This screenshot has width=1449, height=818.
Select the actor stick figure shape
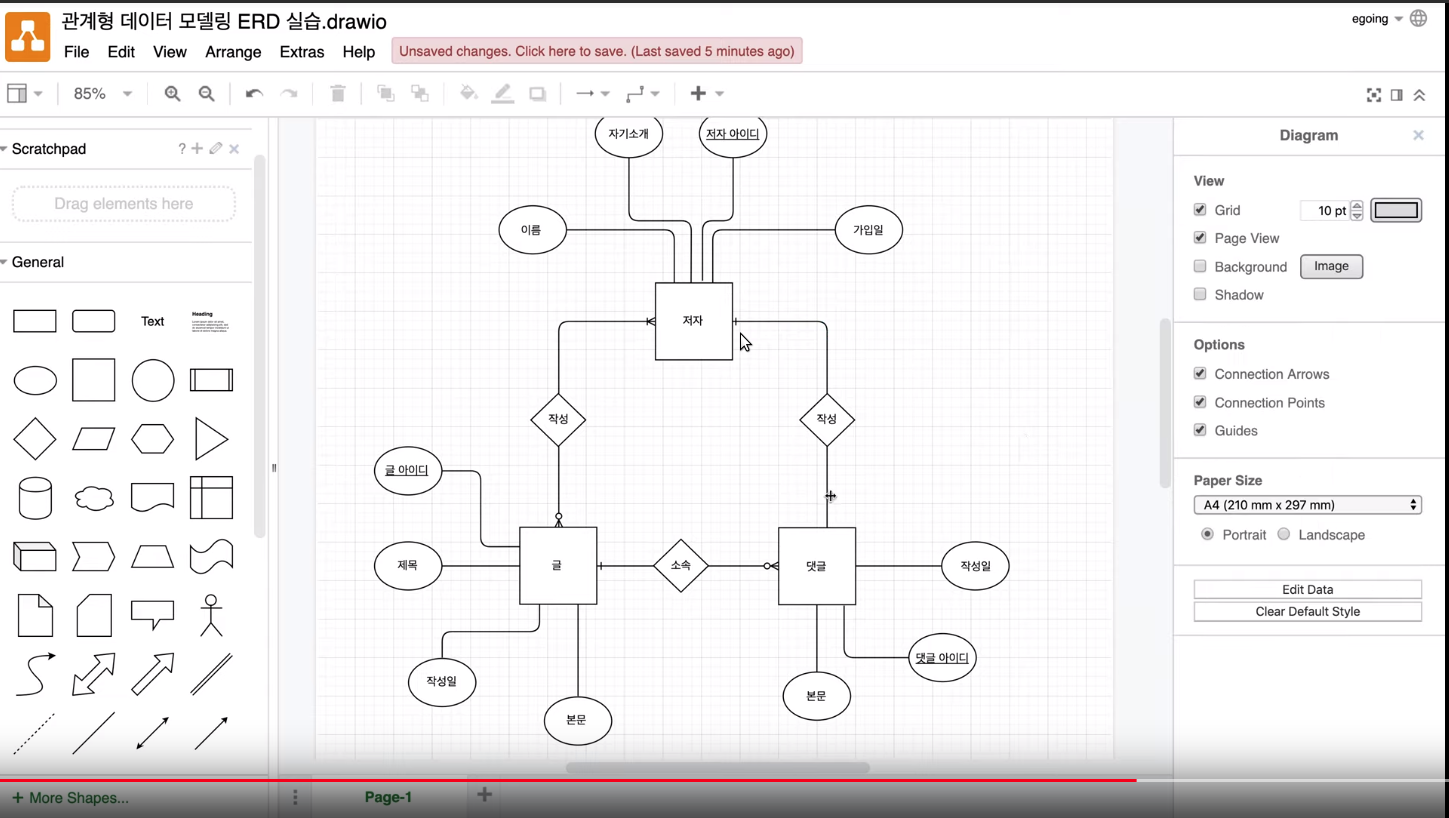tap(211, 615)
